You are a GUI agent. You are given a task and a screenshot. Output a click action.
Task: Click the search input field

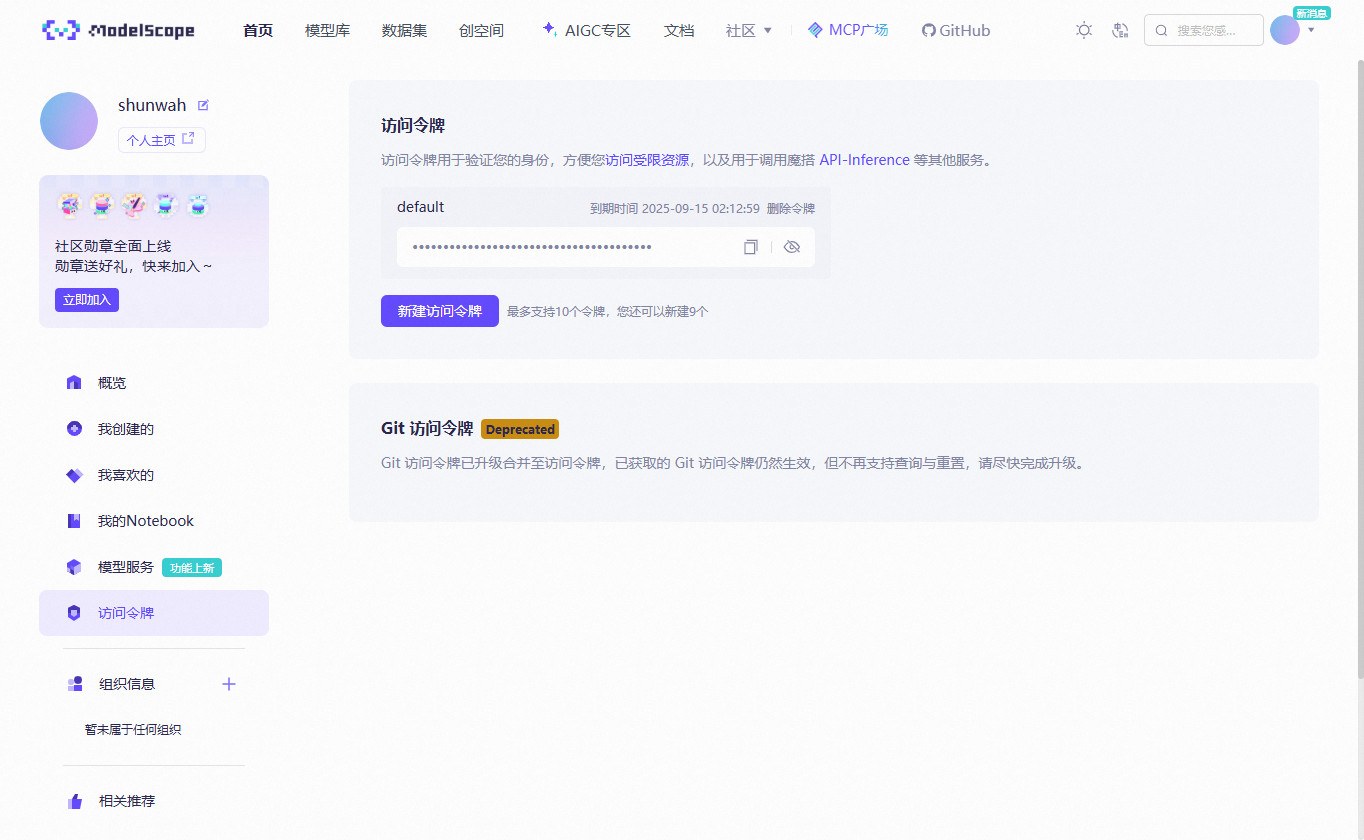tap(1203, 30)
